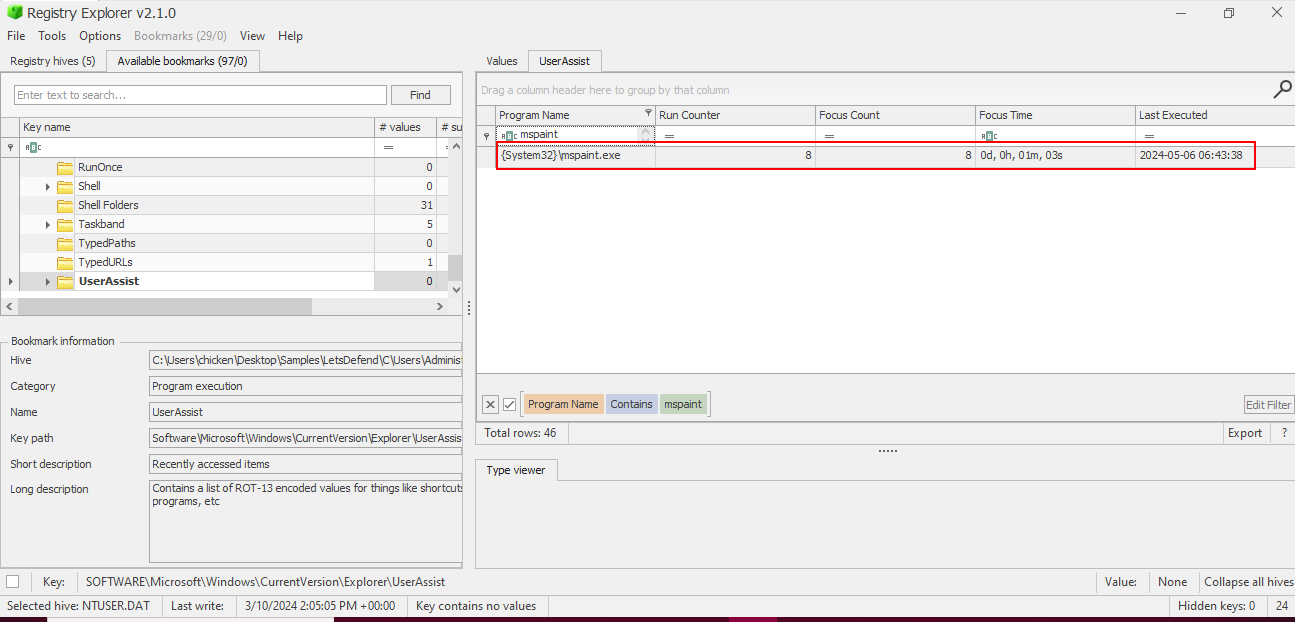Toggle the active filter checkbox

pyautogui.click(x=509, y=404)
